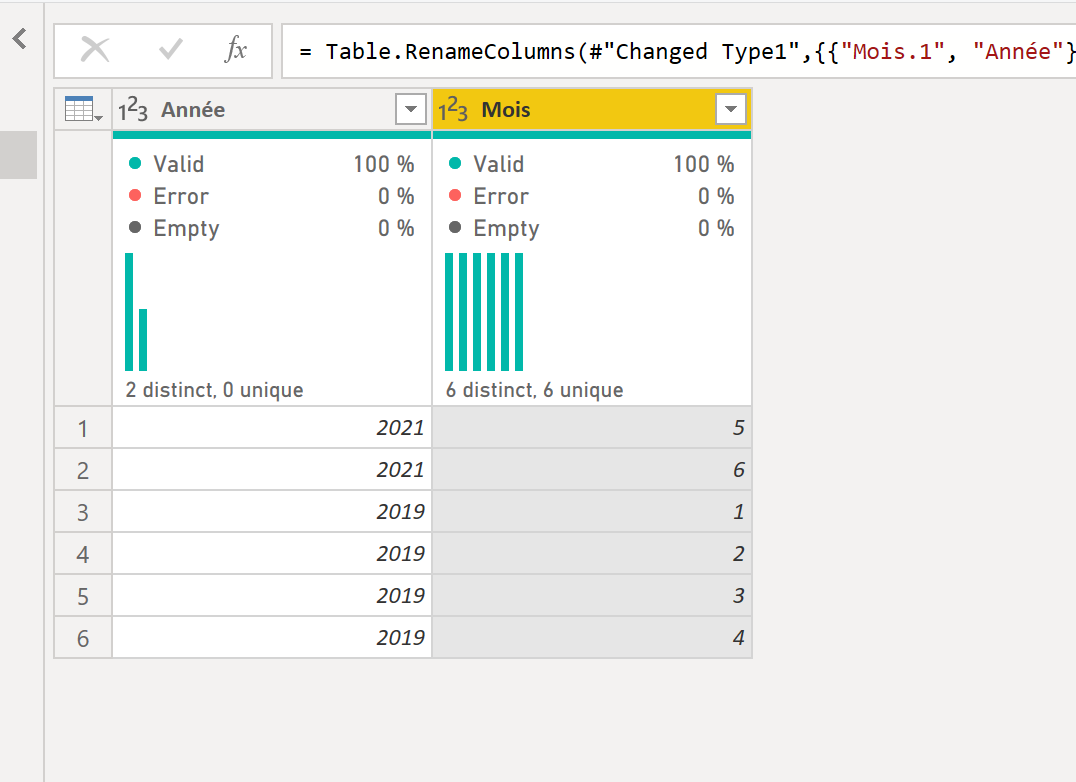The image size is (1076, 782).
Task: Cancel the formula edit with the X icon
Action: pos(95,50)
